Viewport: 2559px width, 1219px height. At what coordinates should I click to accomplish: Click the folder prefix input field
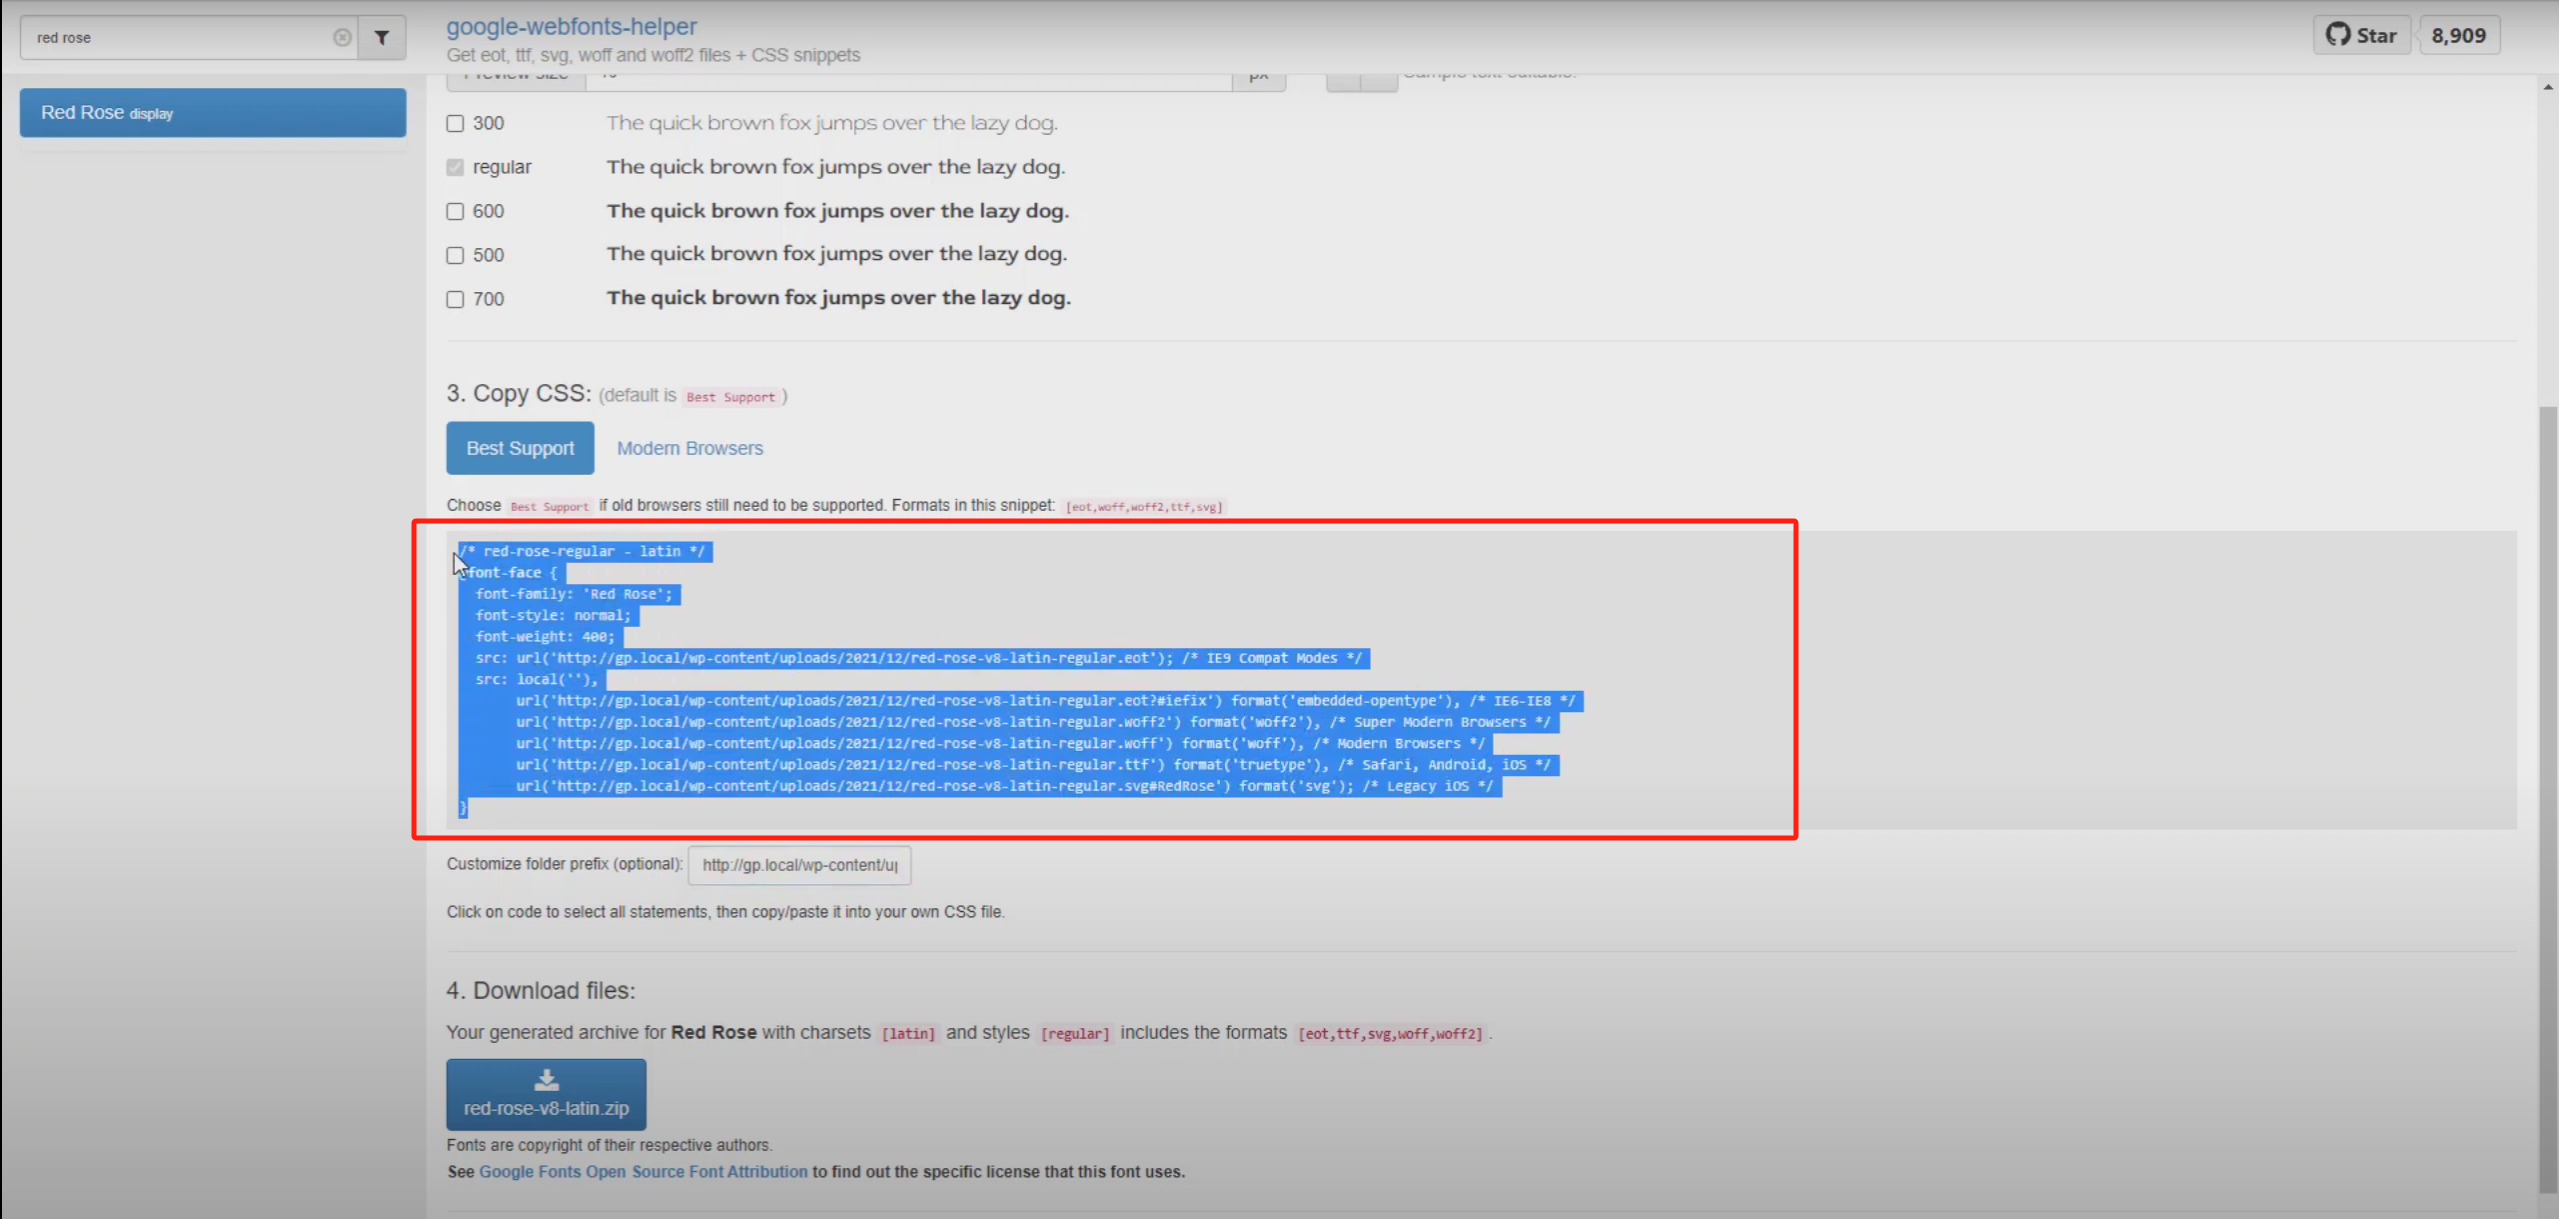[799, 865]
